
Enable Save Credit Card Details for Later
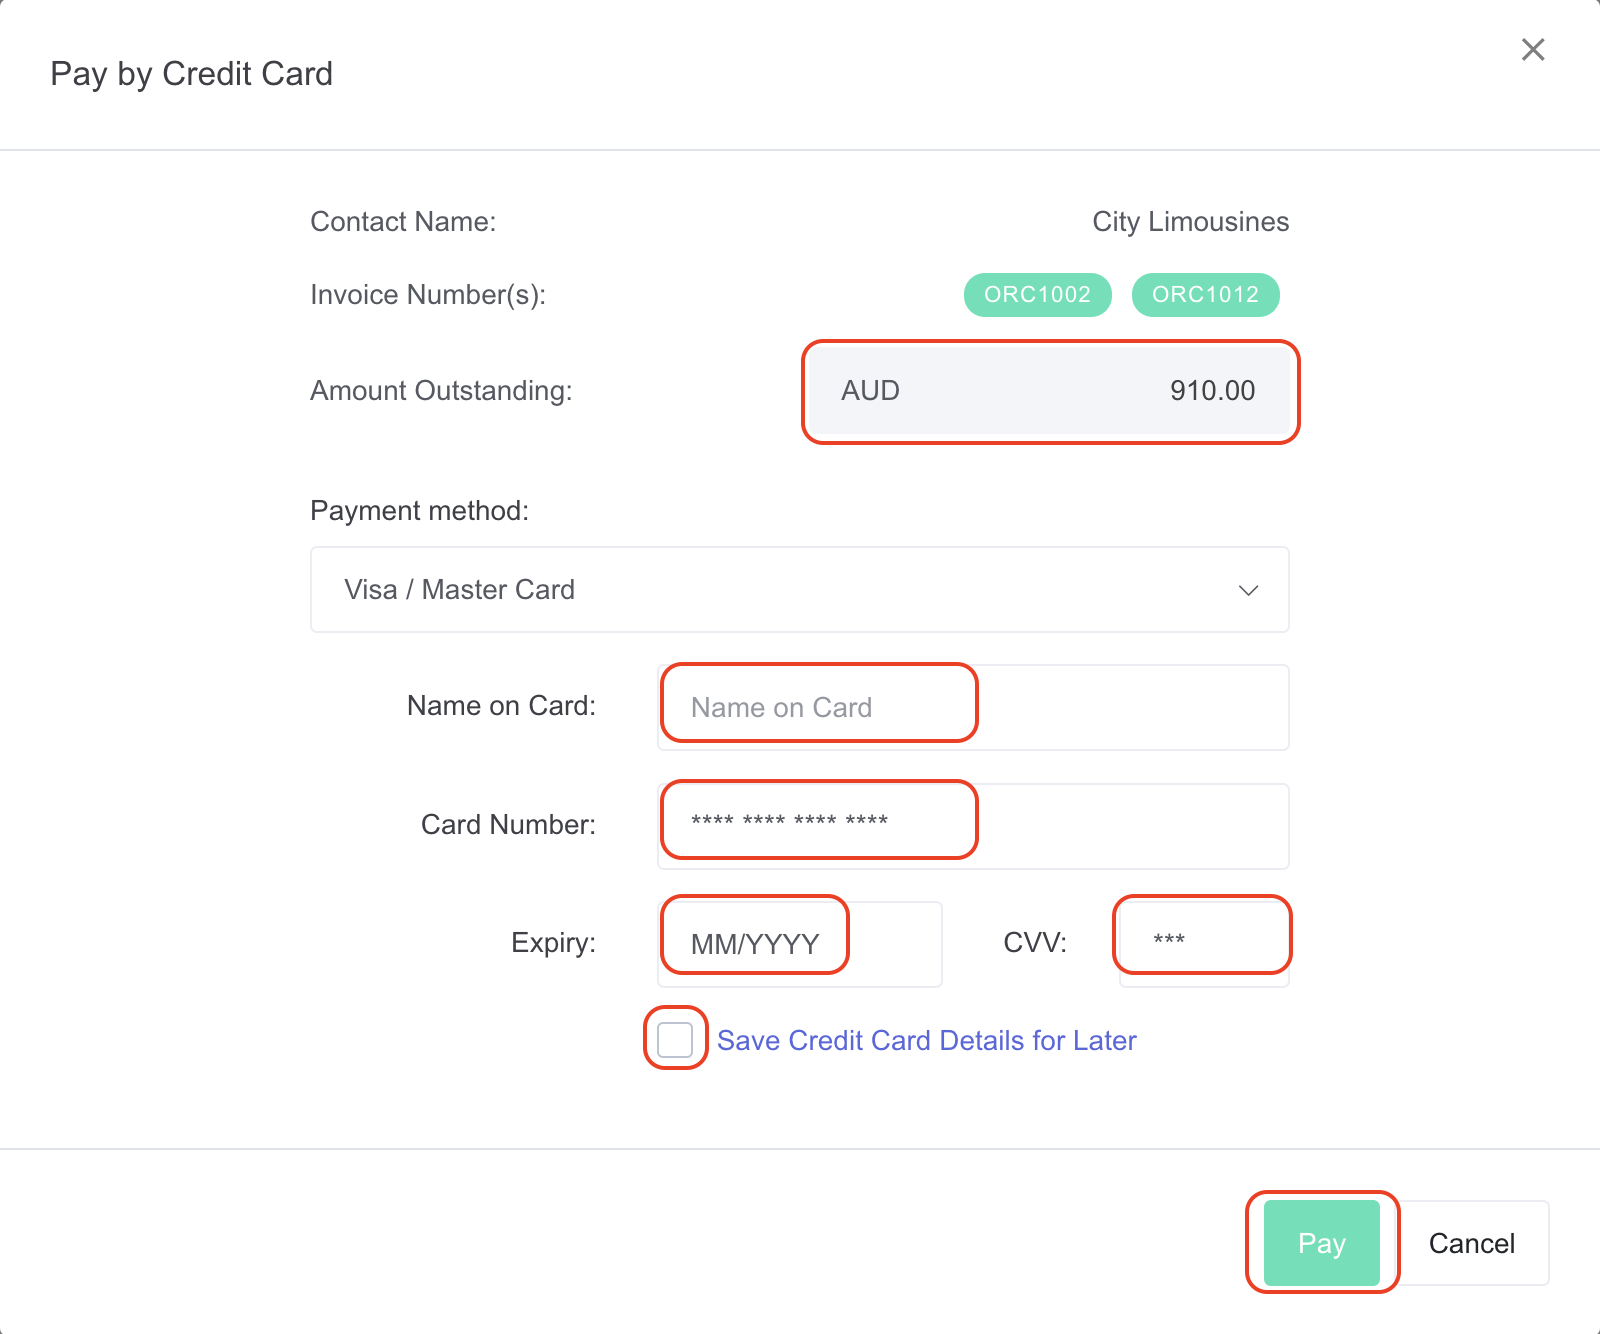click(x=674, y=1040)
